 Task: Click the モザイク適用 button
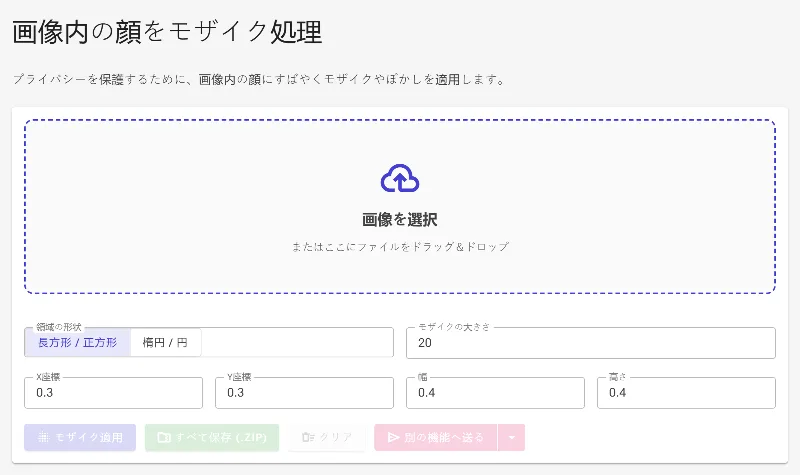80,437
